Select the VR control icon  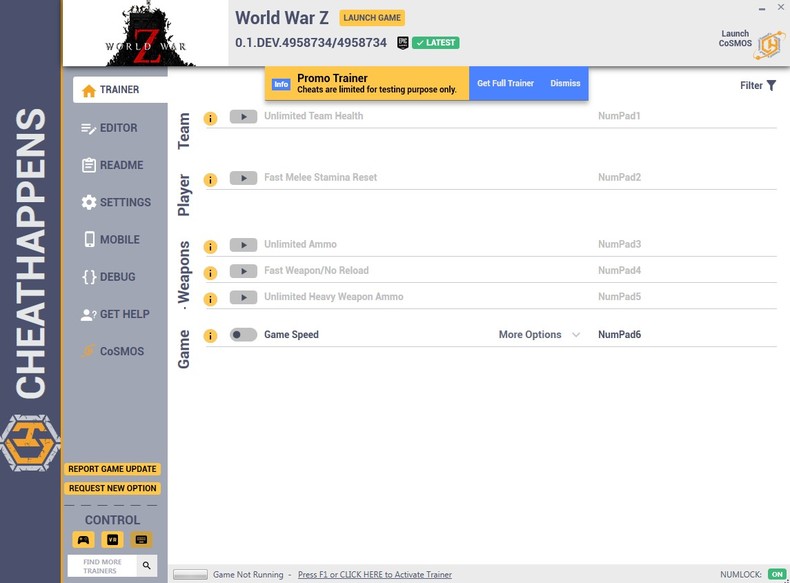pos(112,540)
